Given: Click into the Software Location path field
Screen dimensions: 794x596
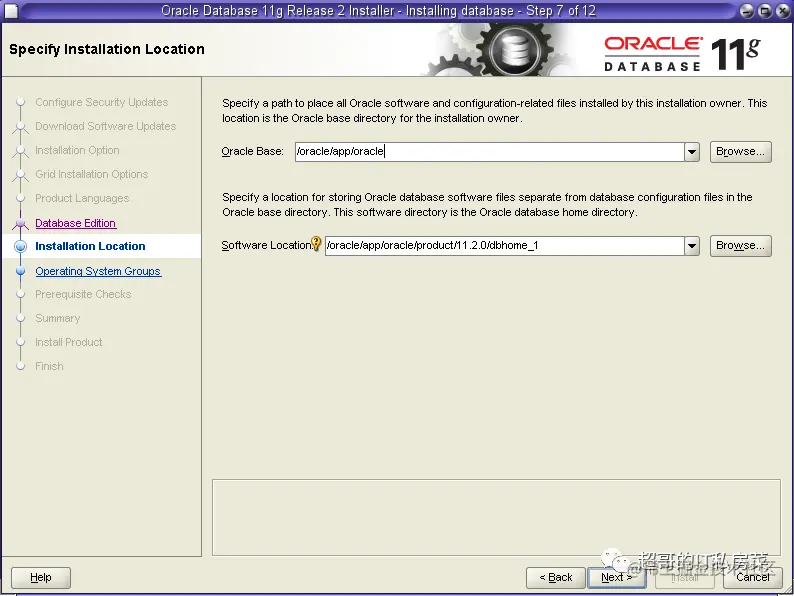Looking at the screenshot, I should [504, 246].
